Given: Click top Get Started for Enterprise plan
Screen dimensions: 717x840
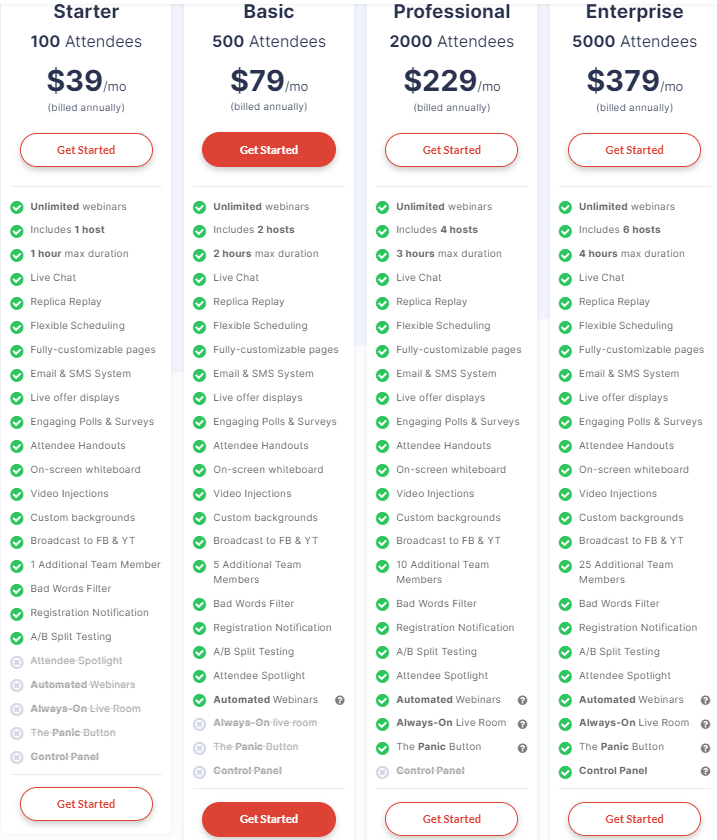Looking at the screenshot, I should 634,150.
